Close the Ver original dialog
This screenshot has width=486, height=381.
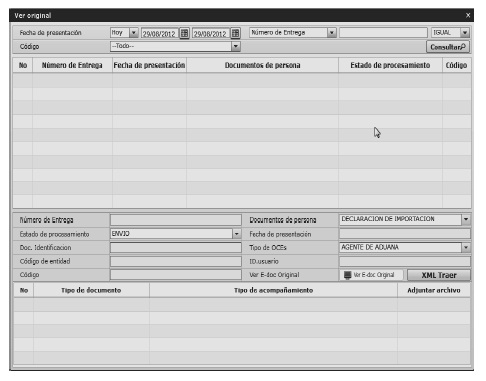[468, 15]
